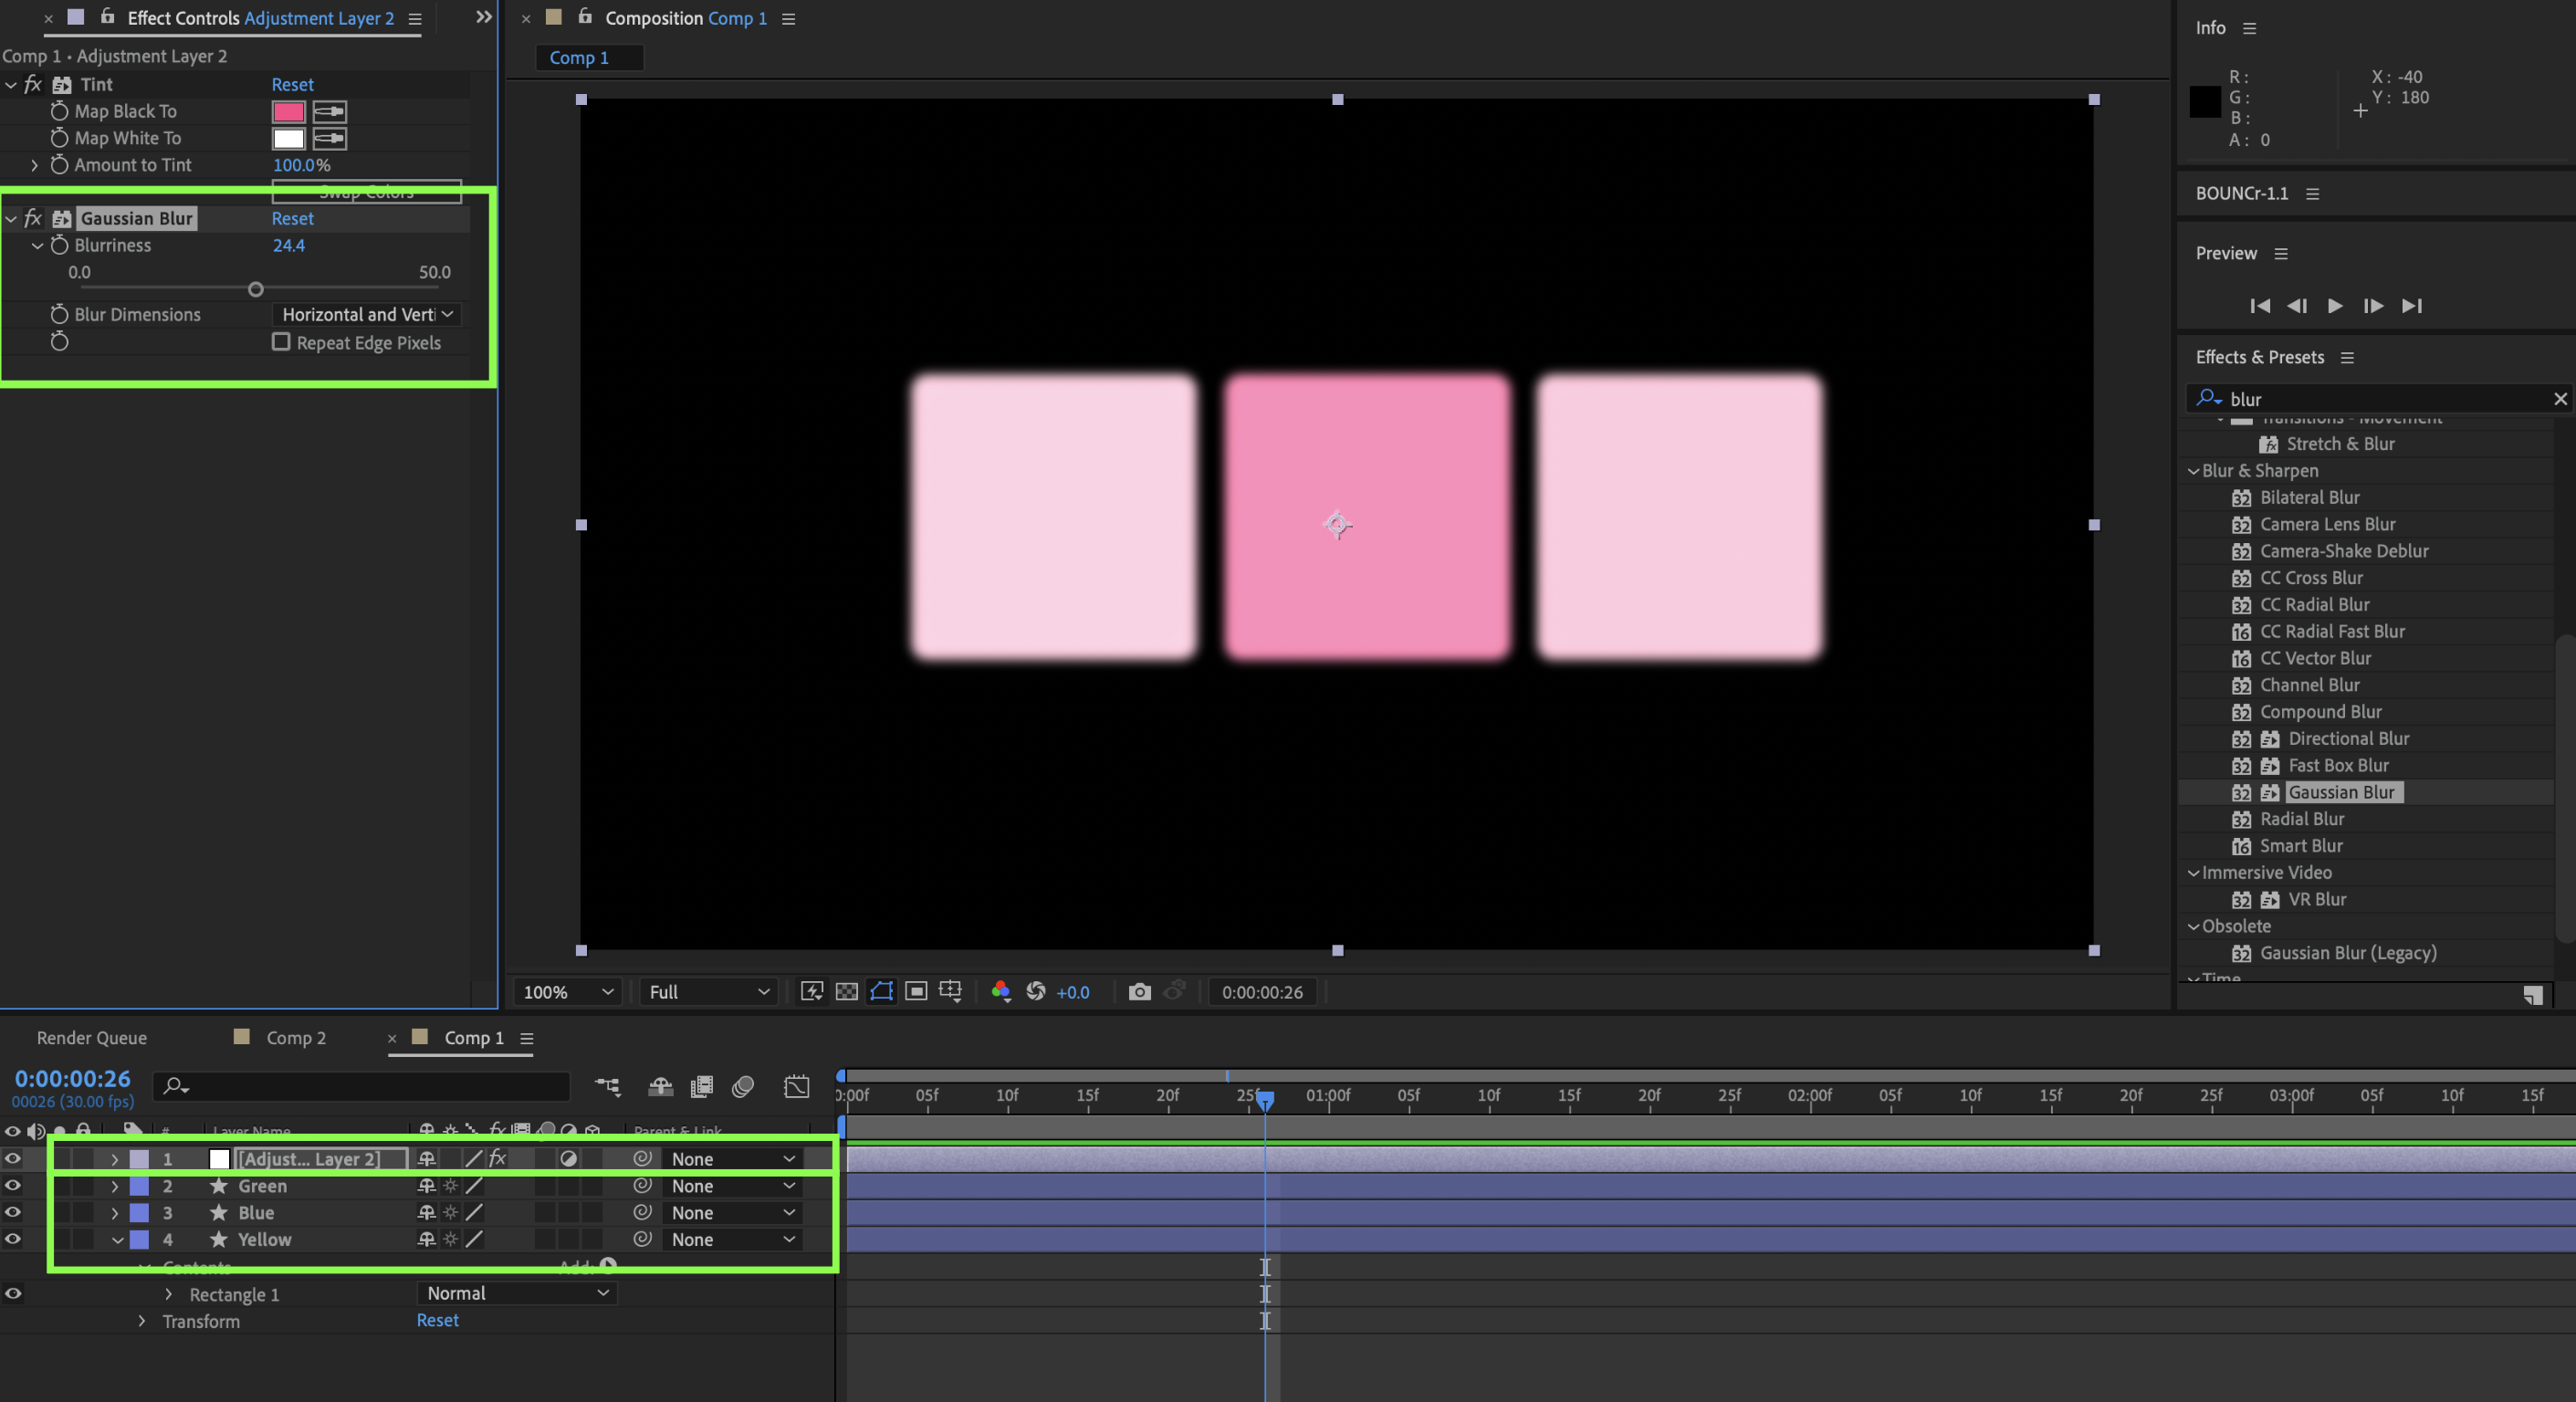Image resolution: width=2576 pixels, height=1402 pixels.
Task: Toggle the transparency grid icon
Action: pos(846,991)
